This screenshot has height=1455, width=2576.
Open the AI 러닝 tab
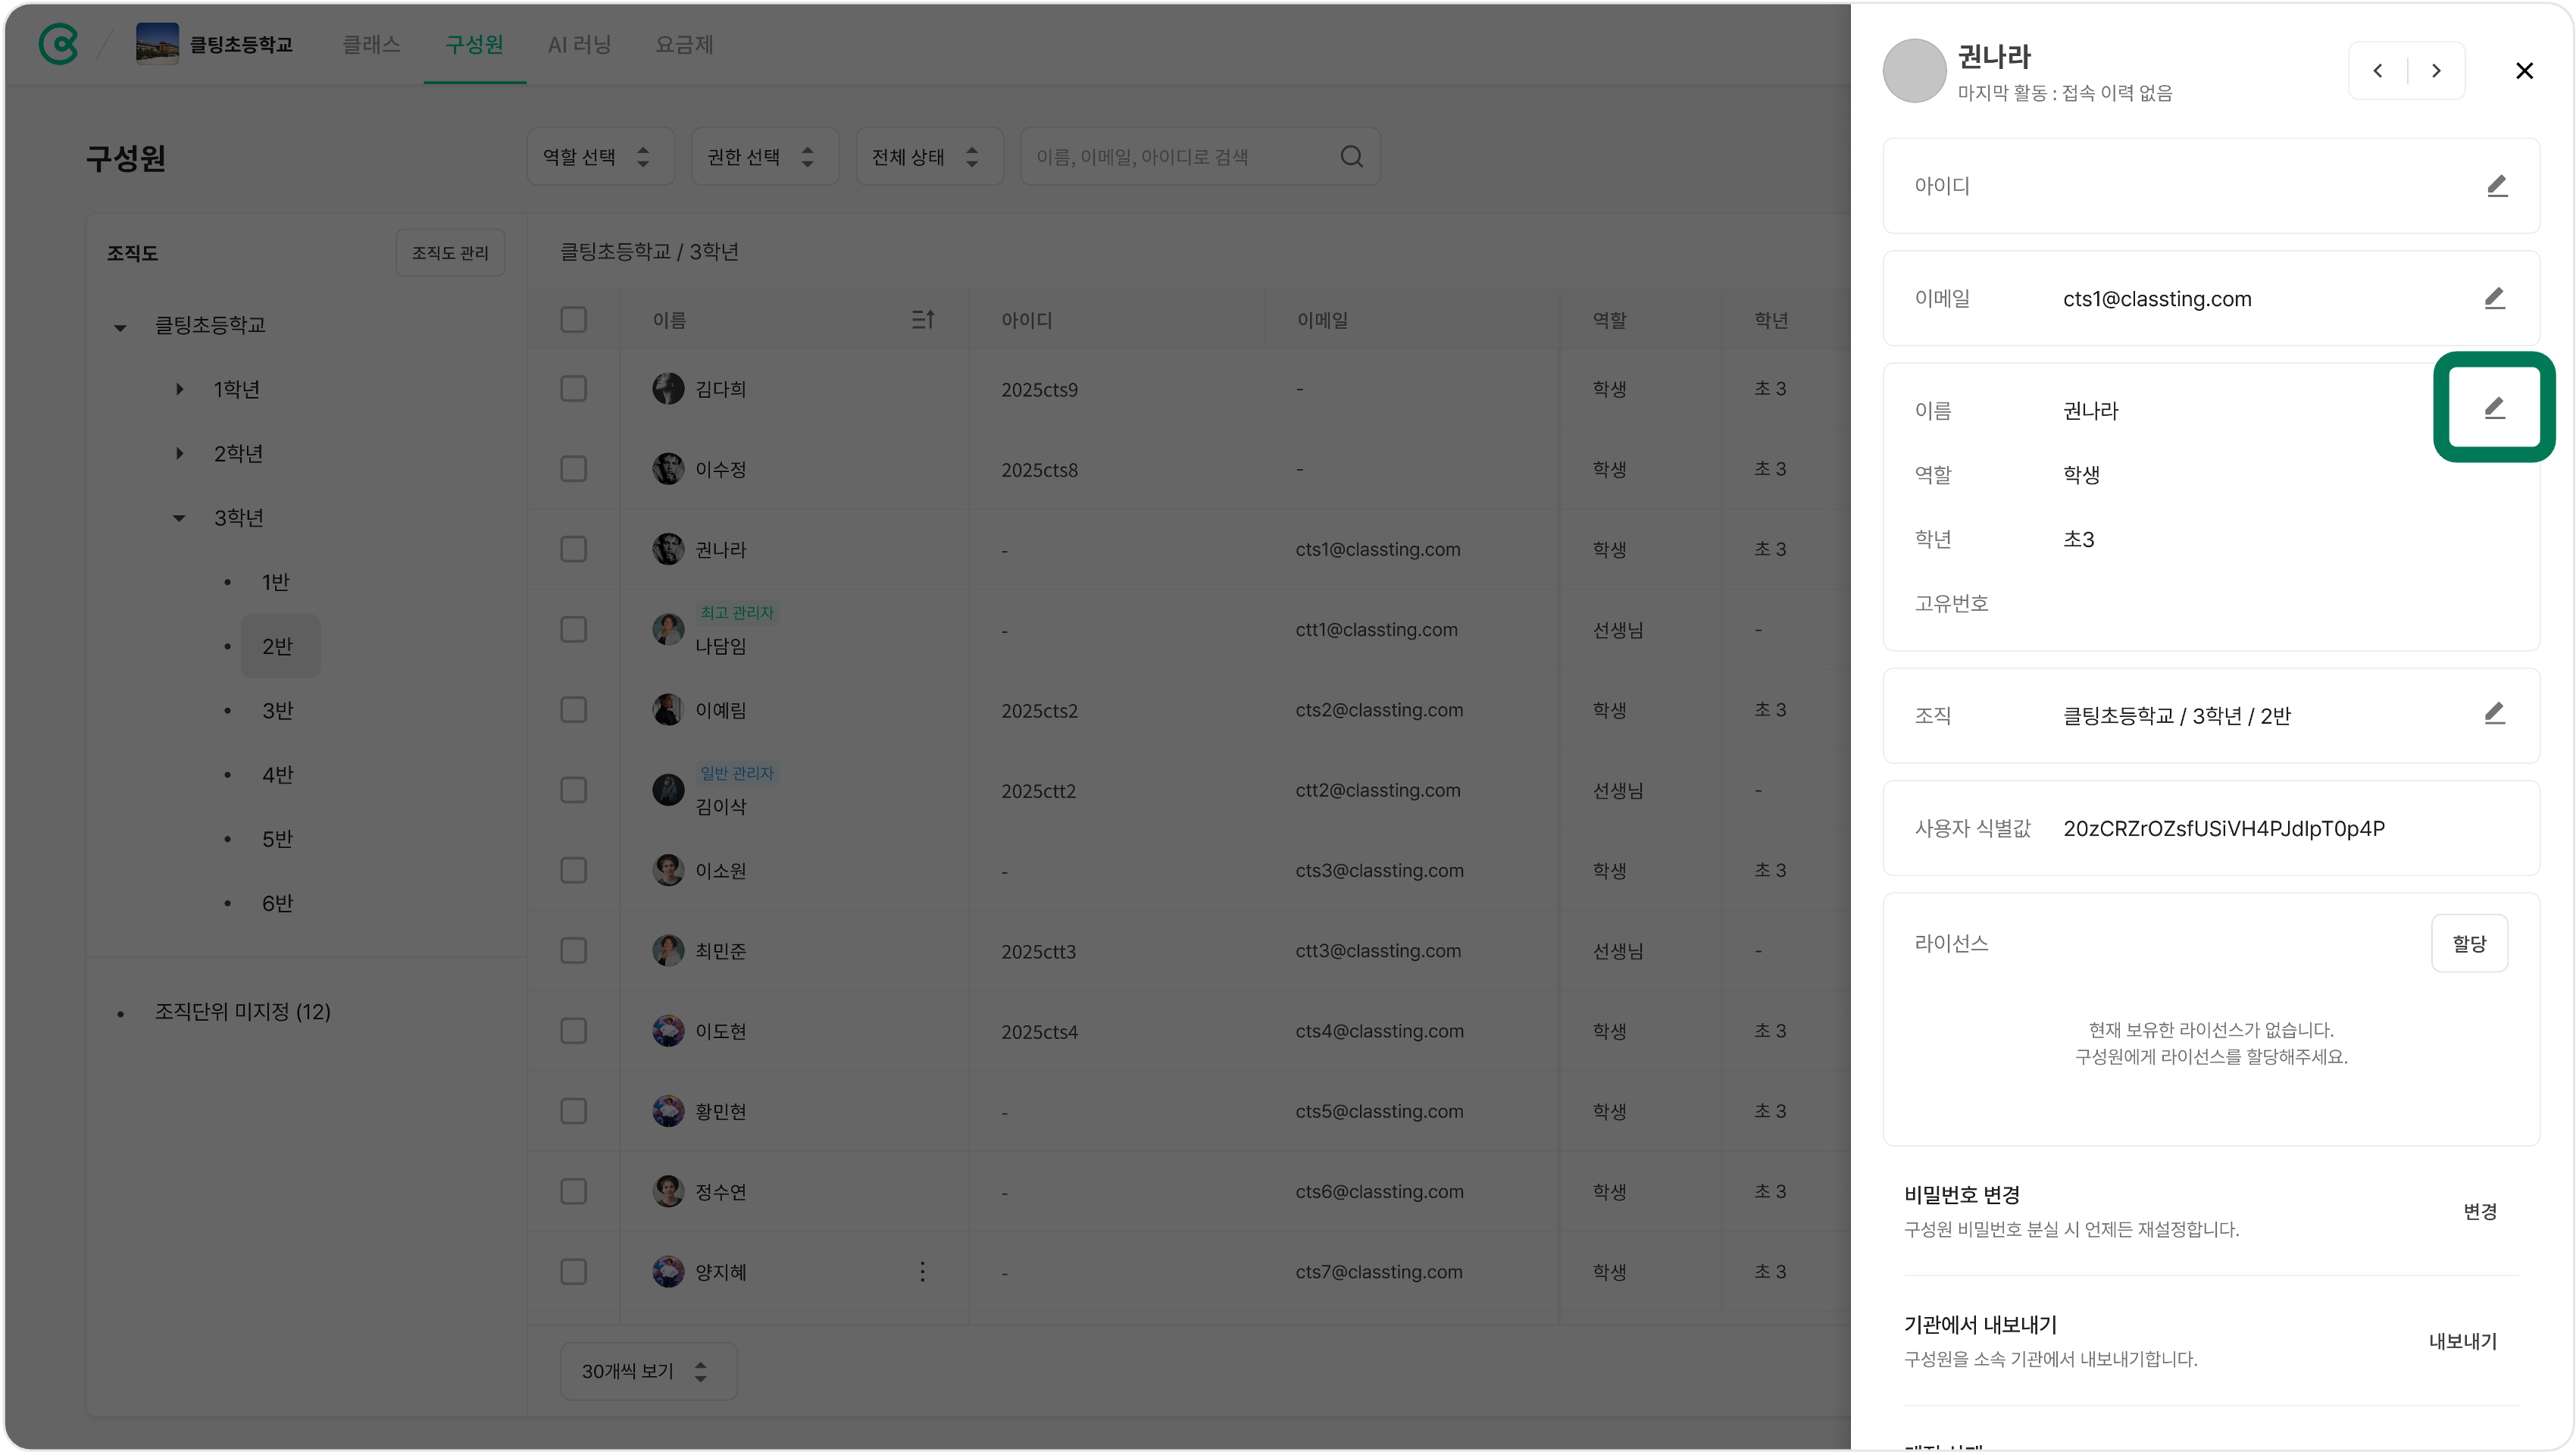coord(579,44)
